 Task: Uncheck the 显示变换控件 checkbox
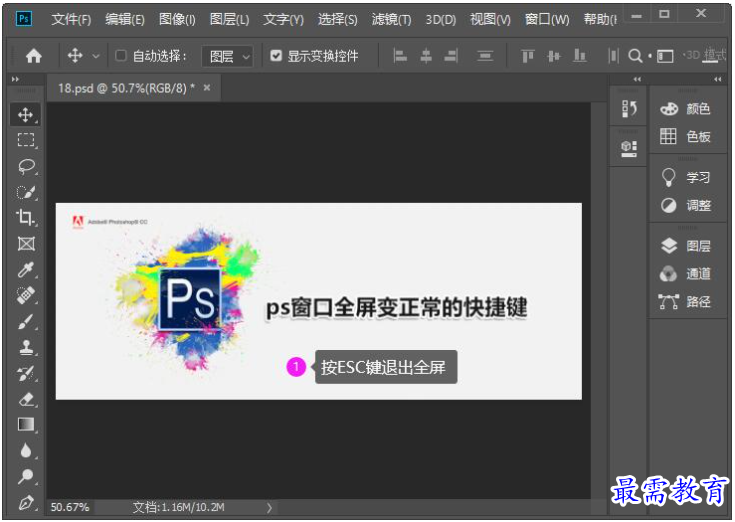[276, 56]
